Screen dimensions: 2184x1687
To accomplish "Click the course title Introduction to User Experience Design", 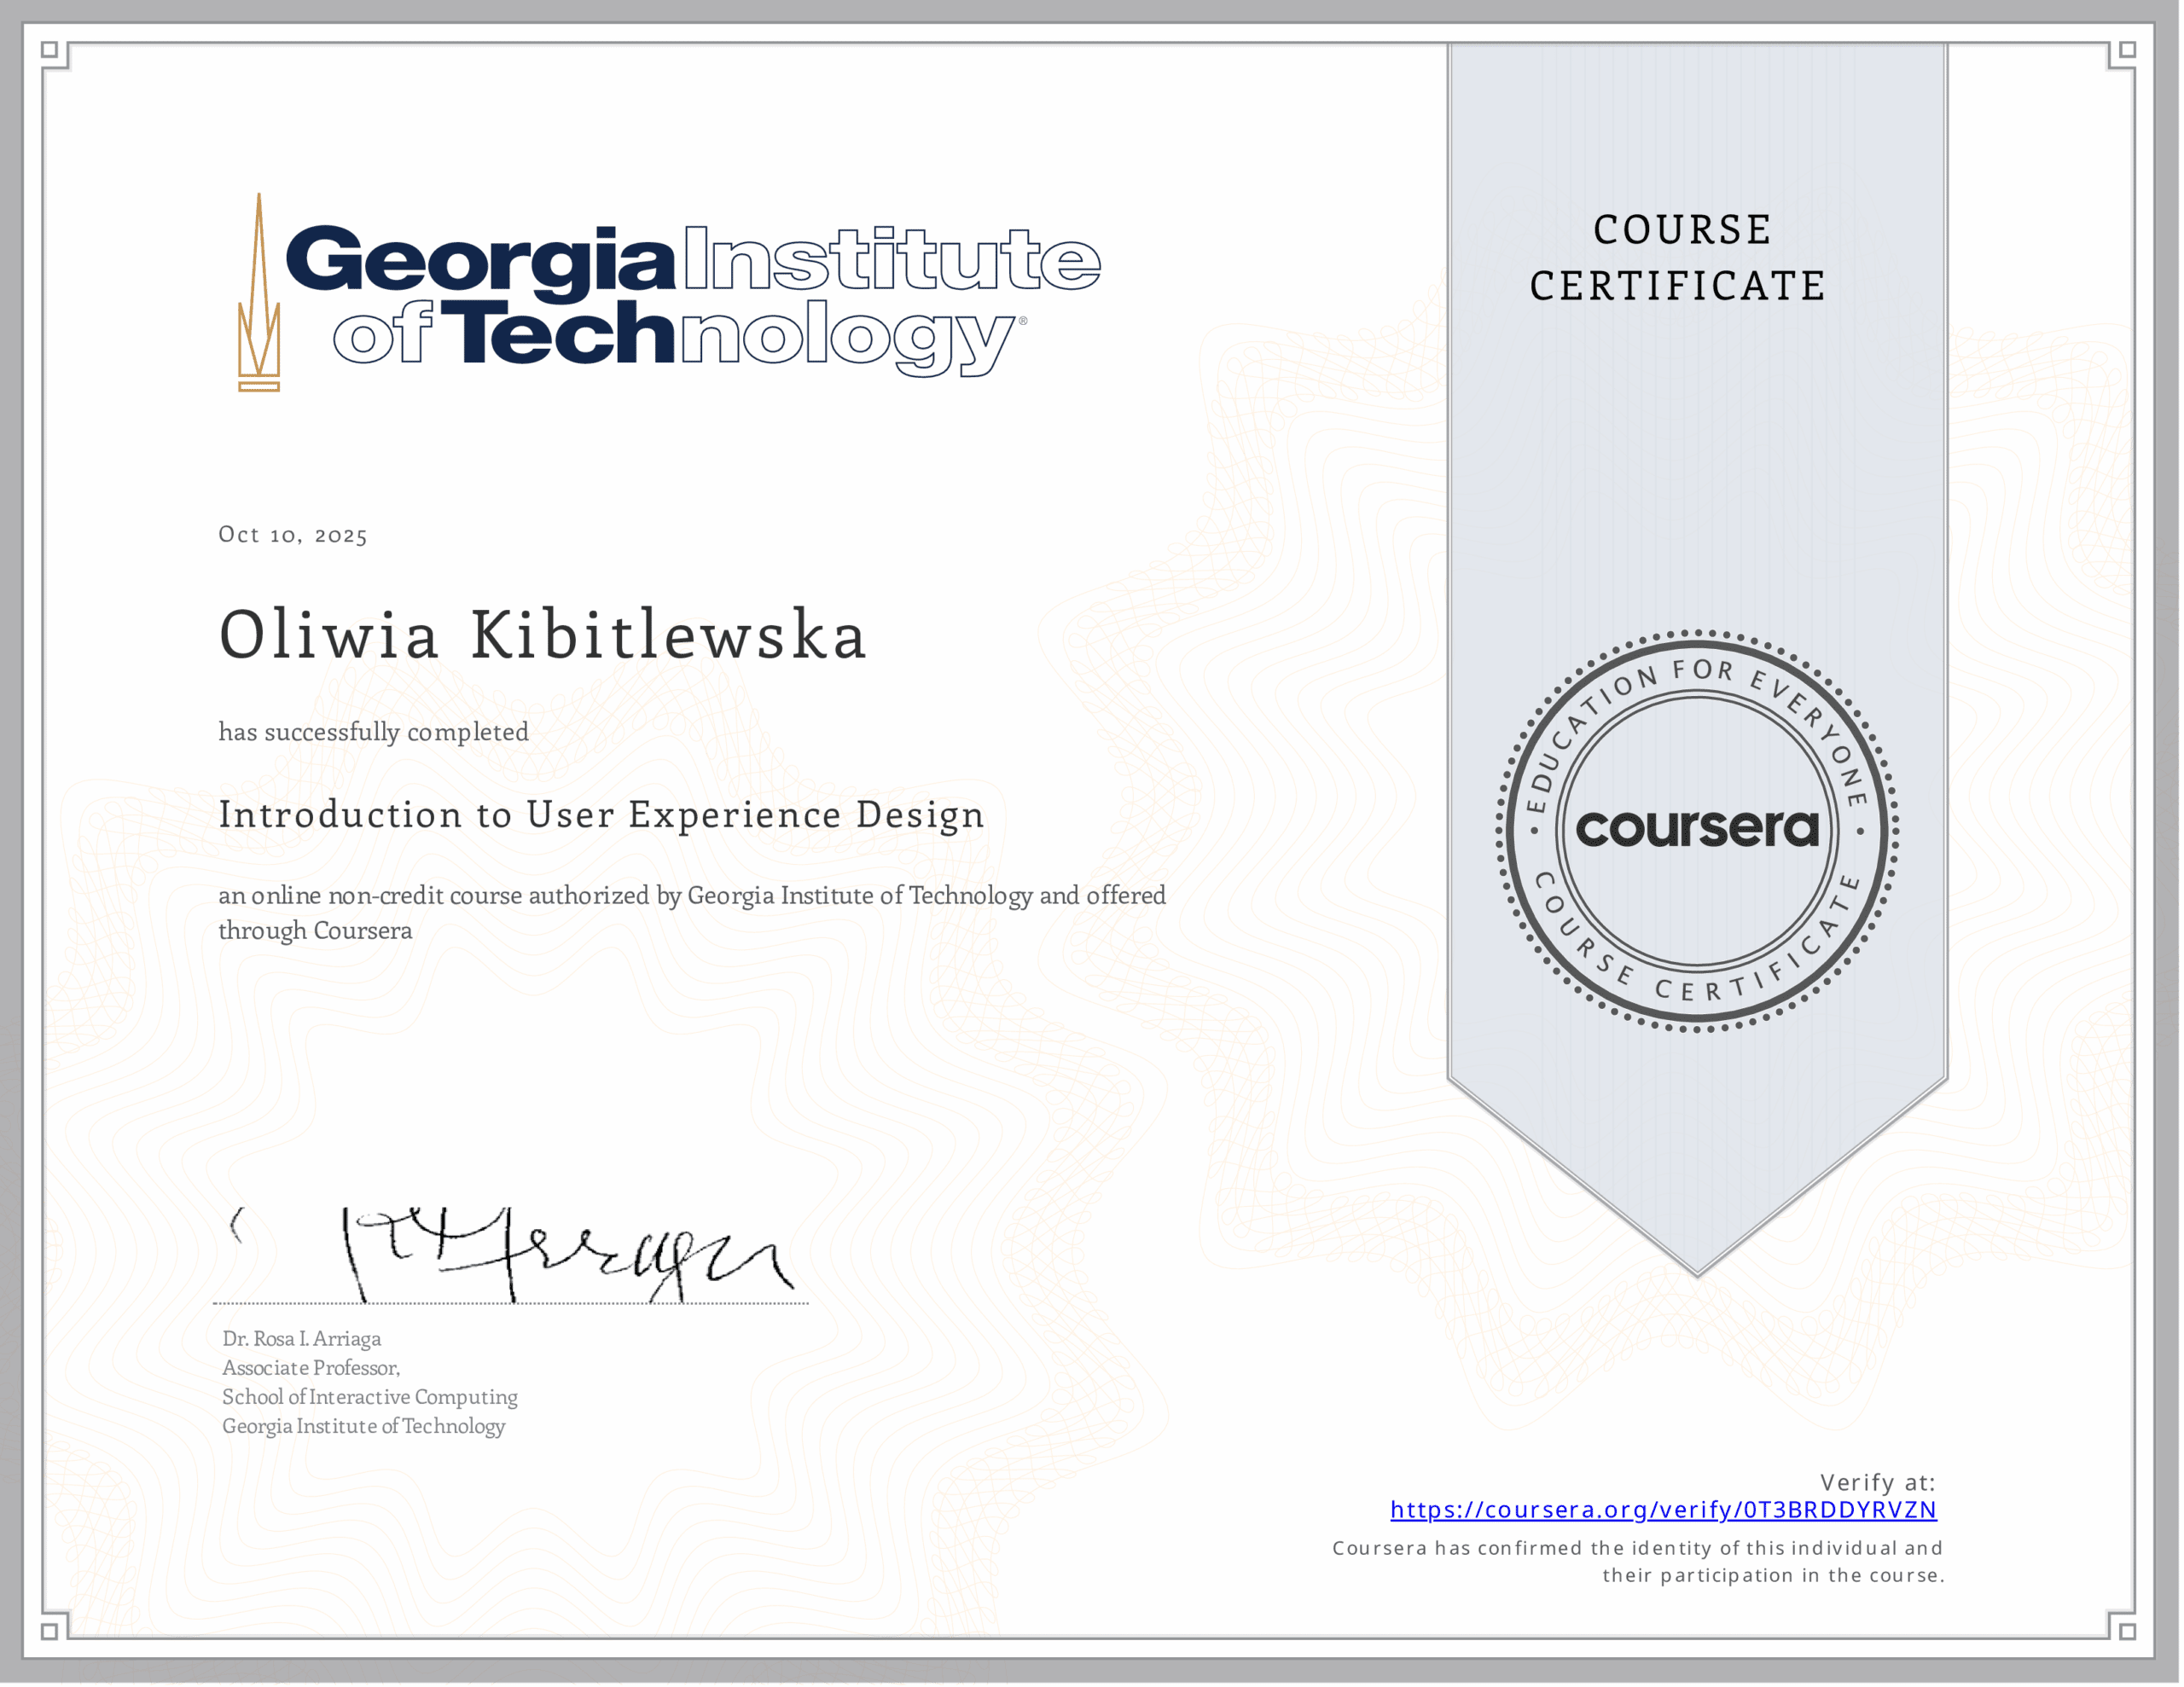I will [x=601, y=815].
